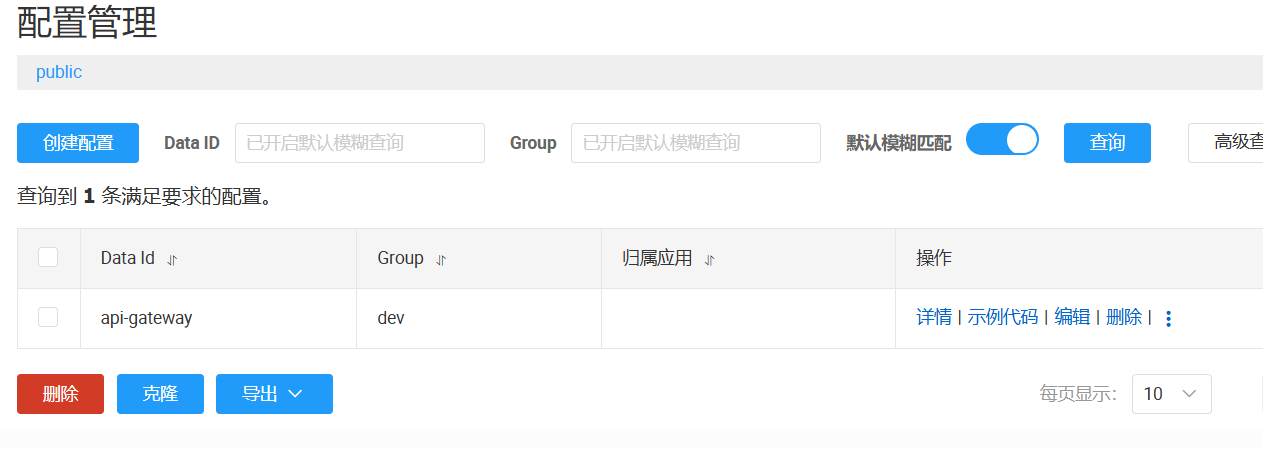Toggle the 默认模糊匹配 switch
1263x451 pixels.
1002,141
